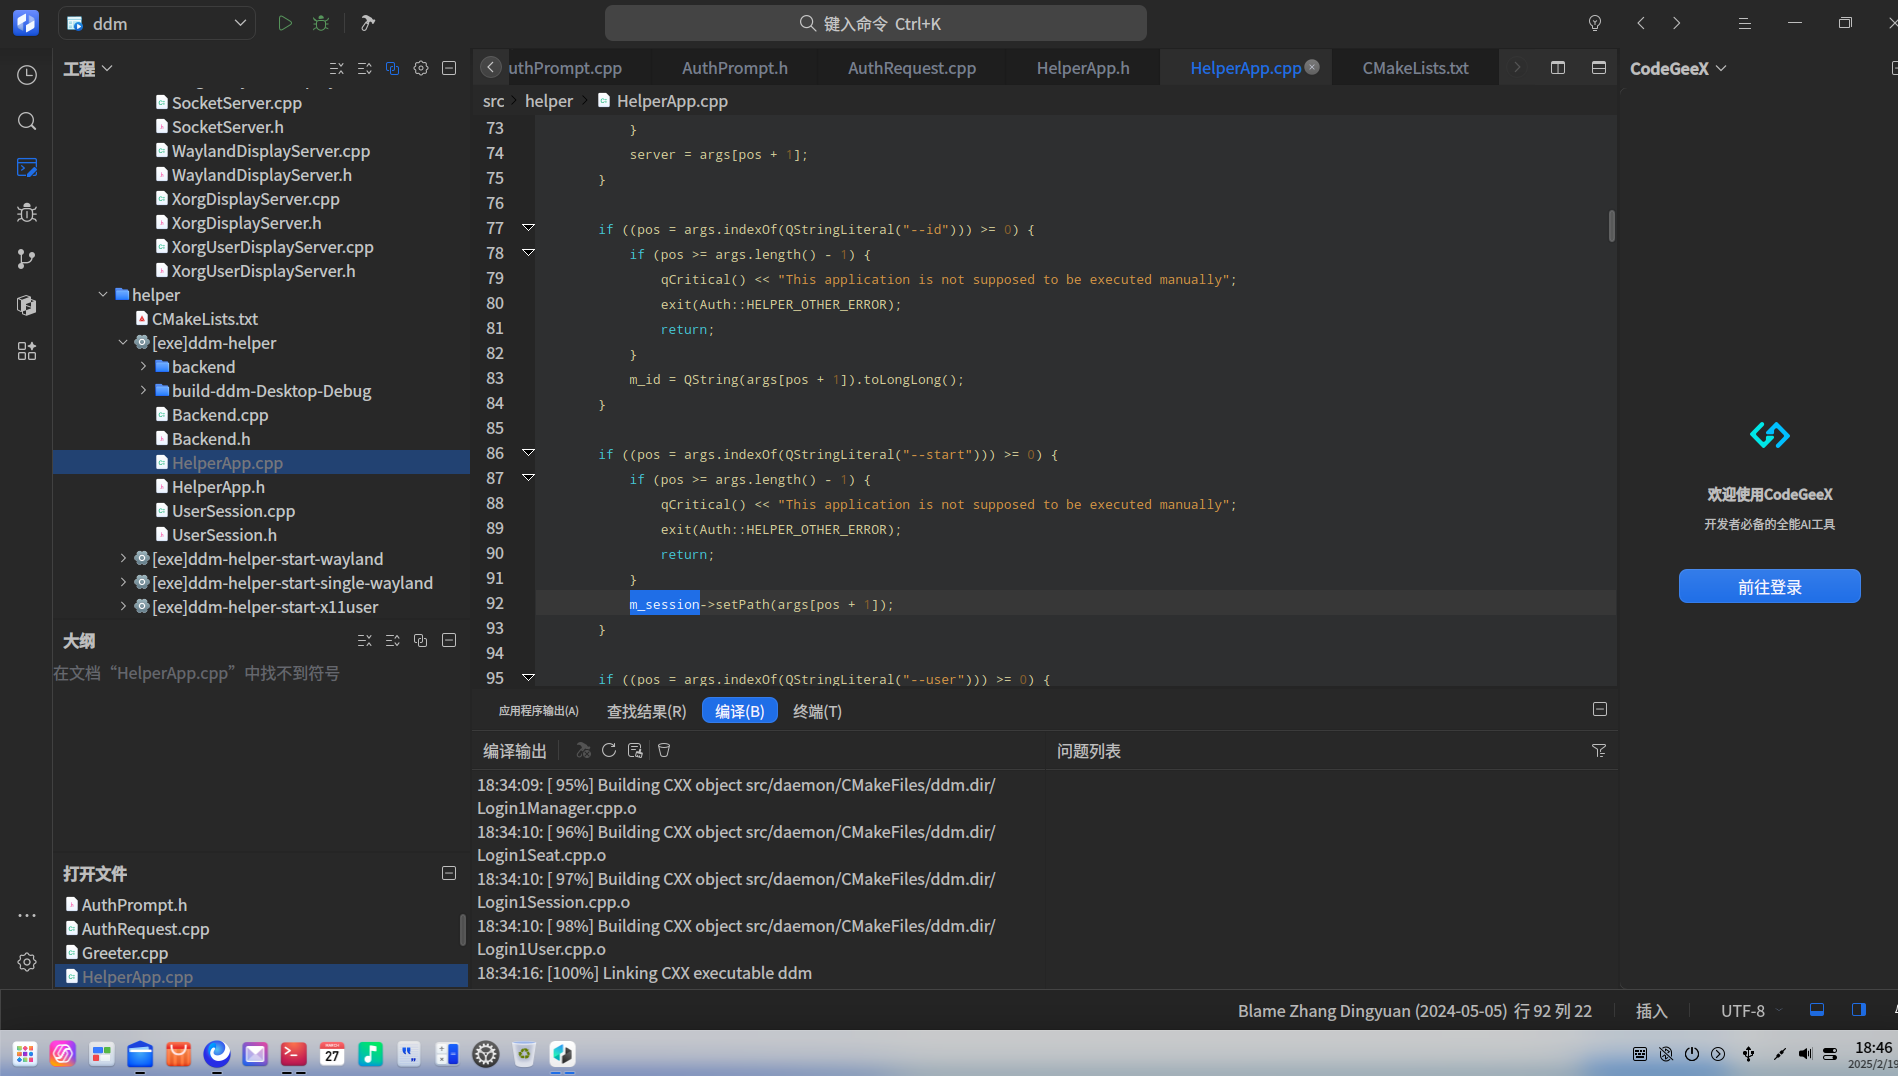The height and width of the screenshot is (1076, 1898).
Task: Click the build hammer icon
Action: point(368,23)
